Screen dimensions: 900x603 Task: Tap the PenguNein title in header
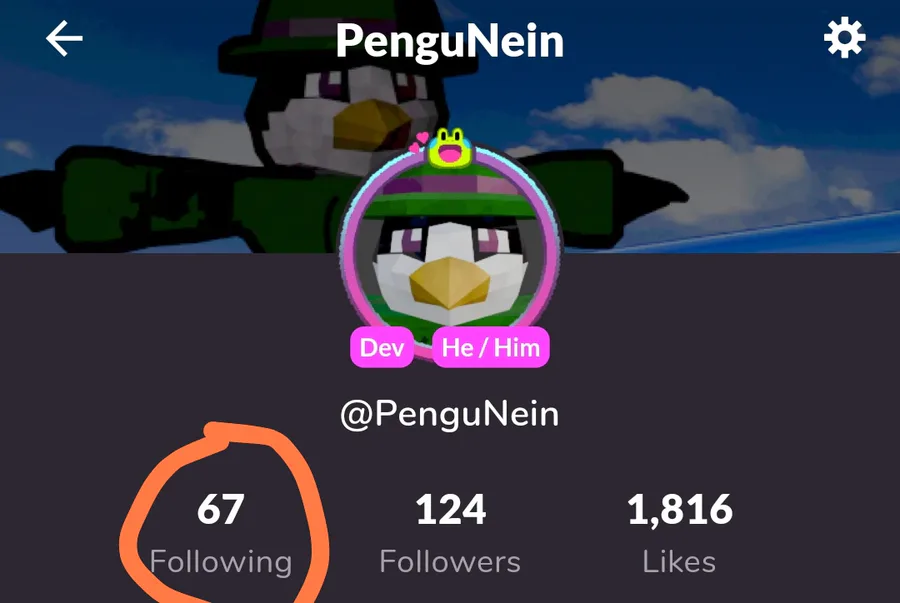(x=449, y=40)
